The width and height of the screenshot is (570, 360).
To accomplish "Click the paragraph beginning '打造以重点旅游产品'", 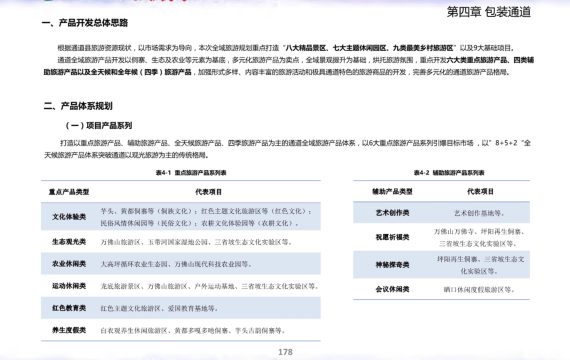I will 287,149.
